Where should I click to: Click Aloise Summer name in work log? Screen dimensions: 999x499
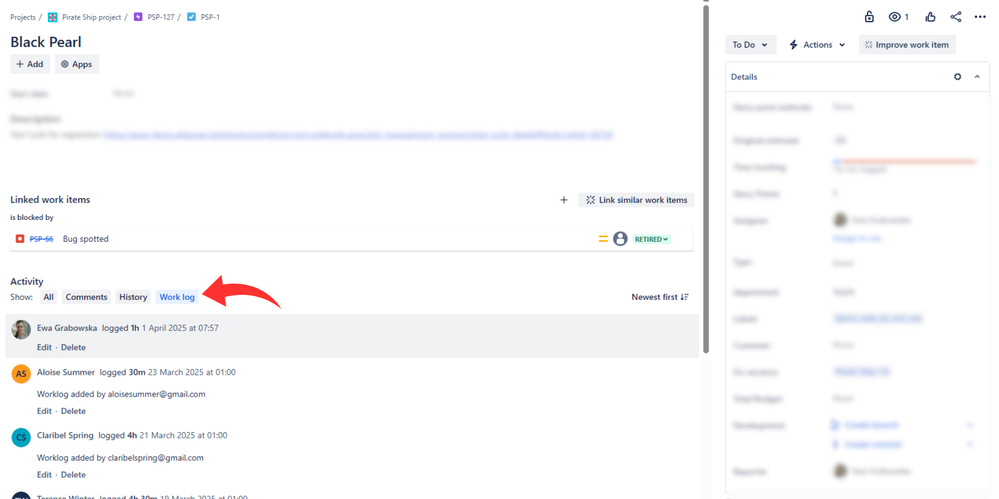(x=66, y=372)
